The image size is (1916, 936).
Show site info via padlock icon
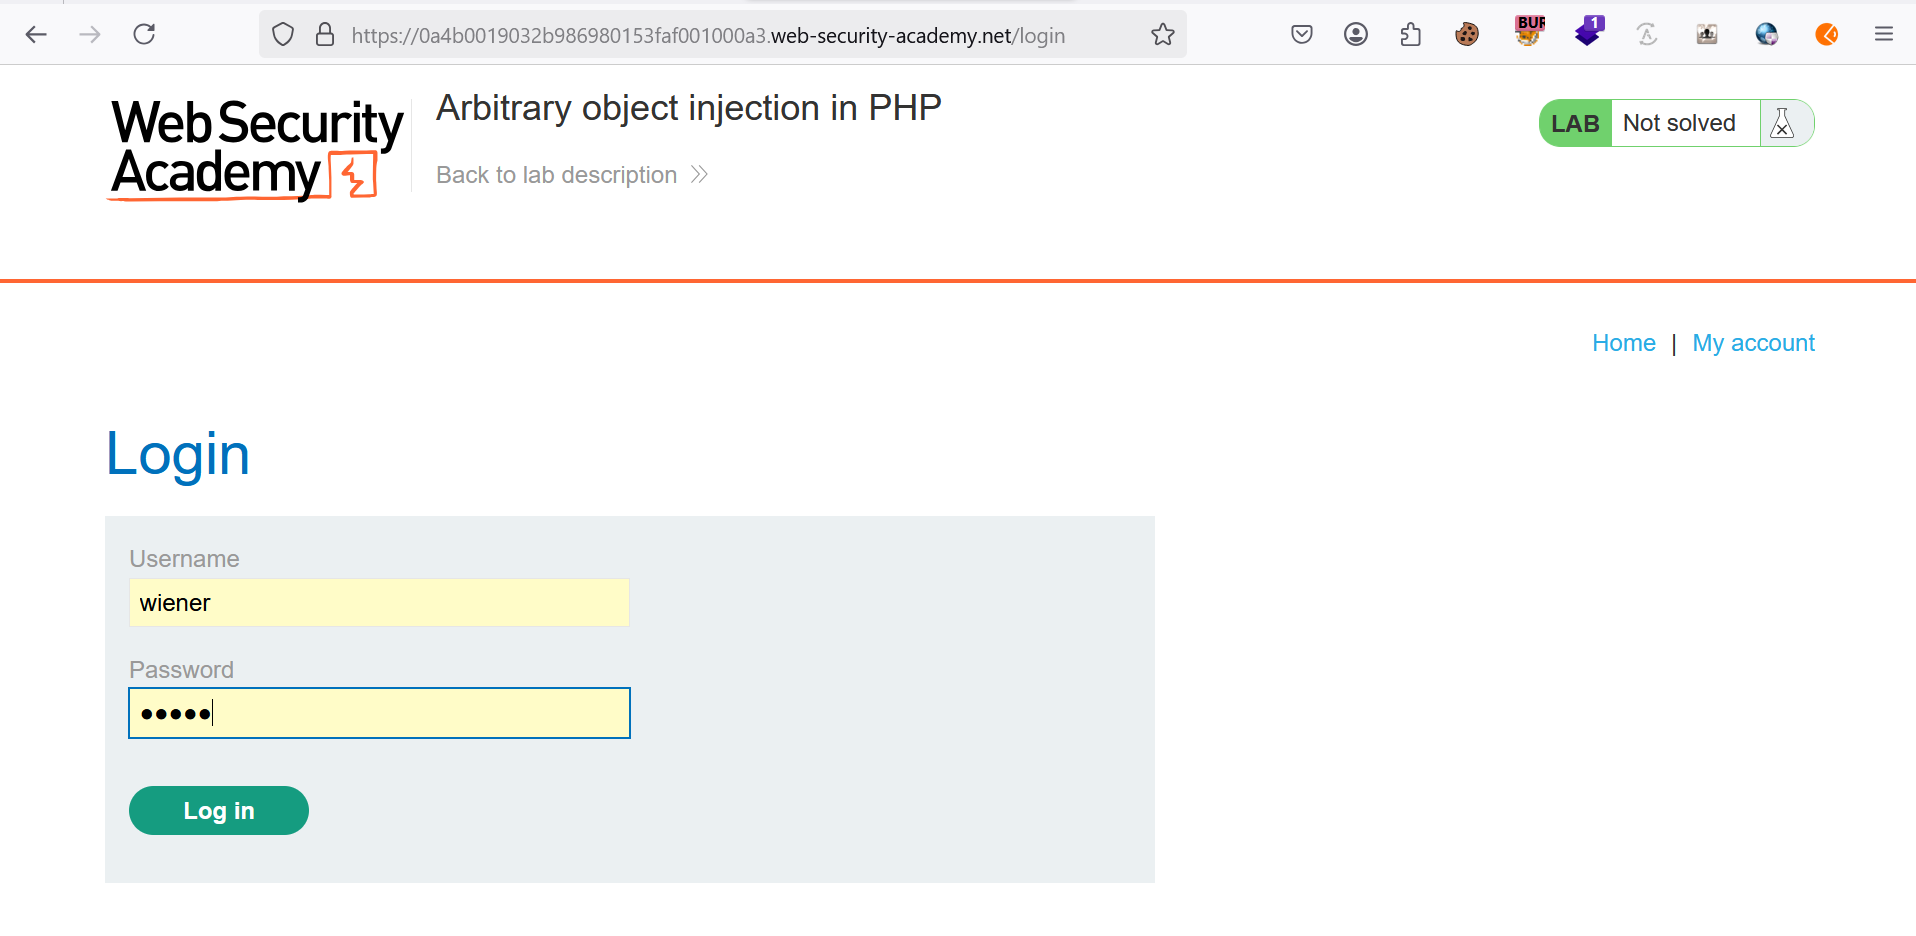325,35
